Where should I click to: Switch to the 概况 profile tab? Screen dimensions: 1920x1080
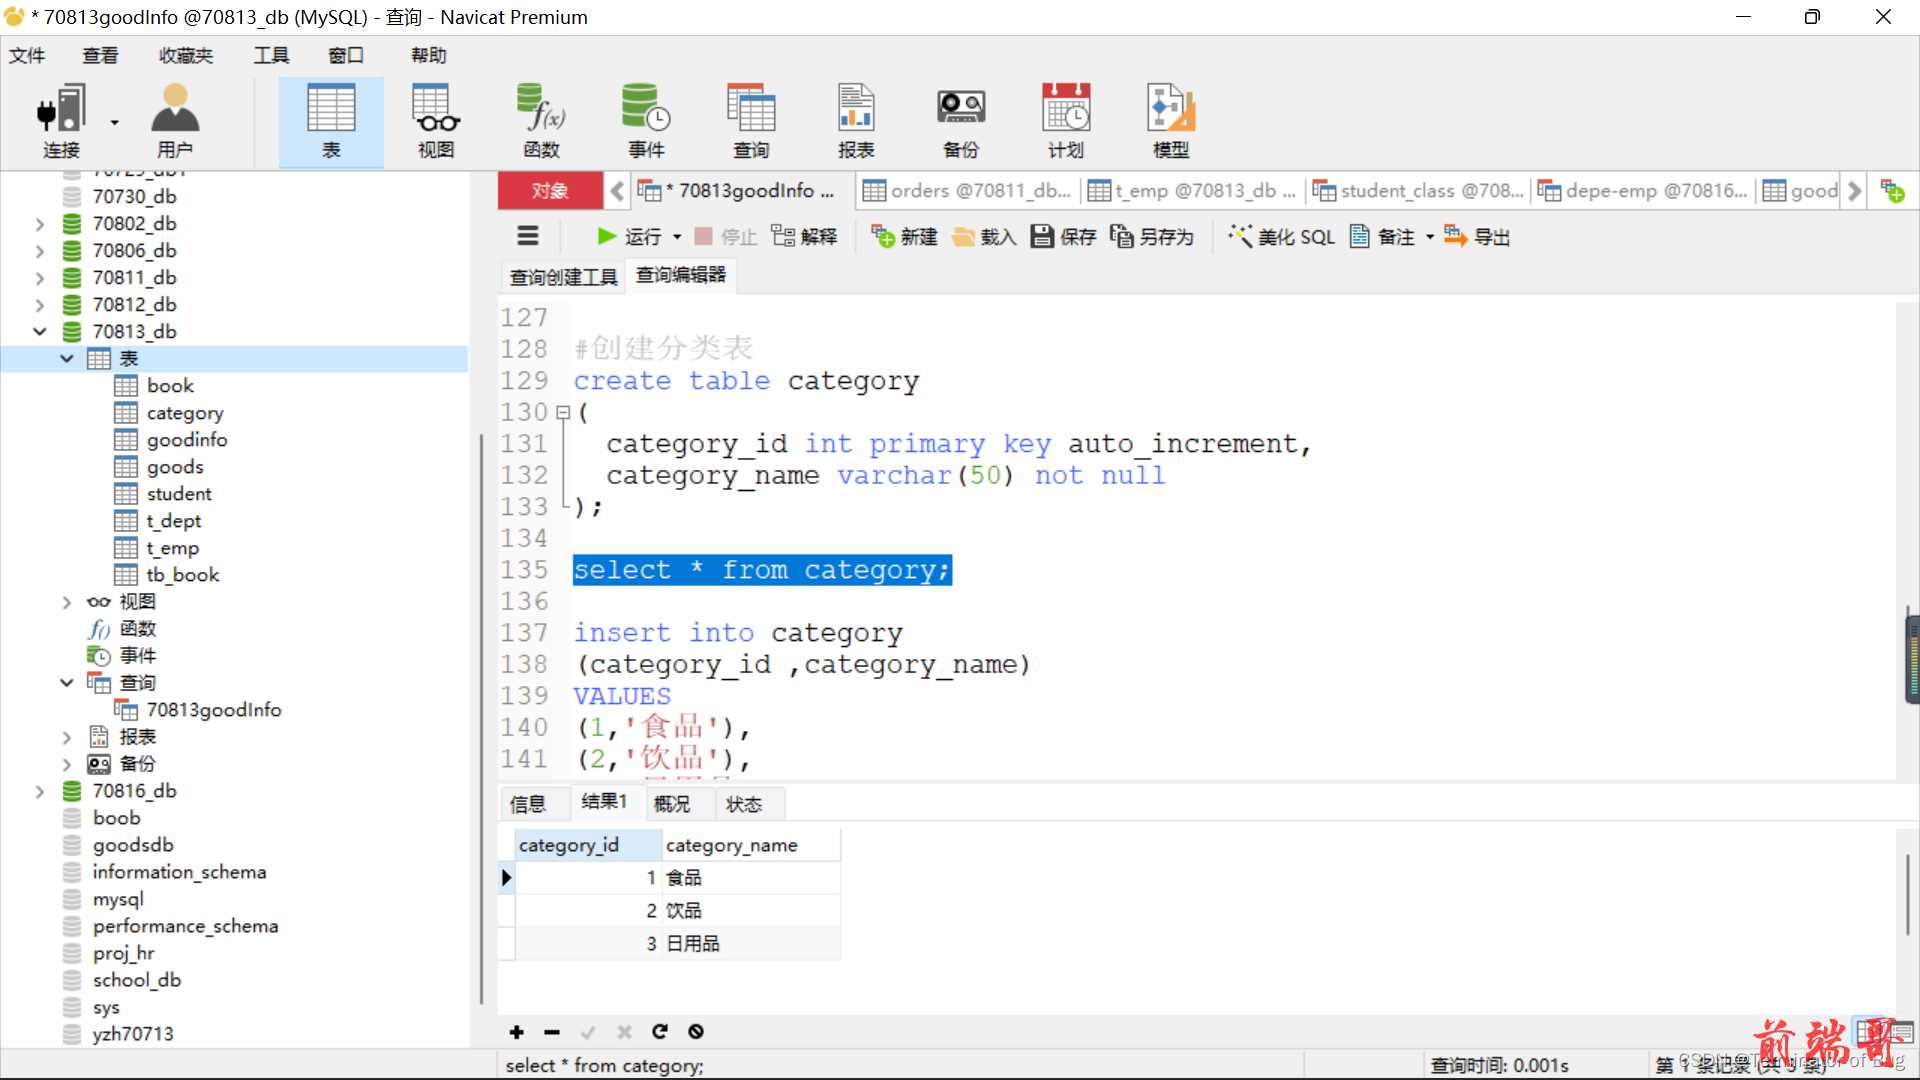(672, 804)
